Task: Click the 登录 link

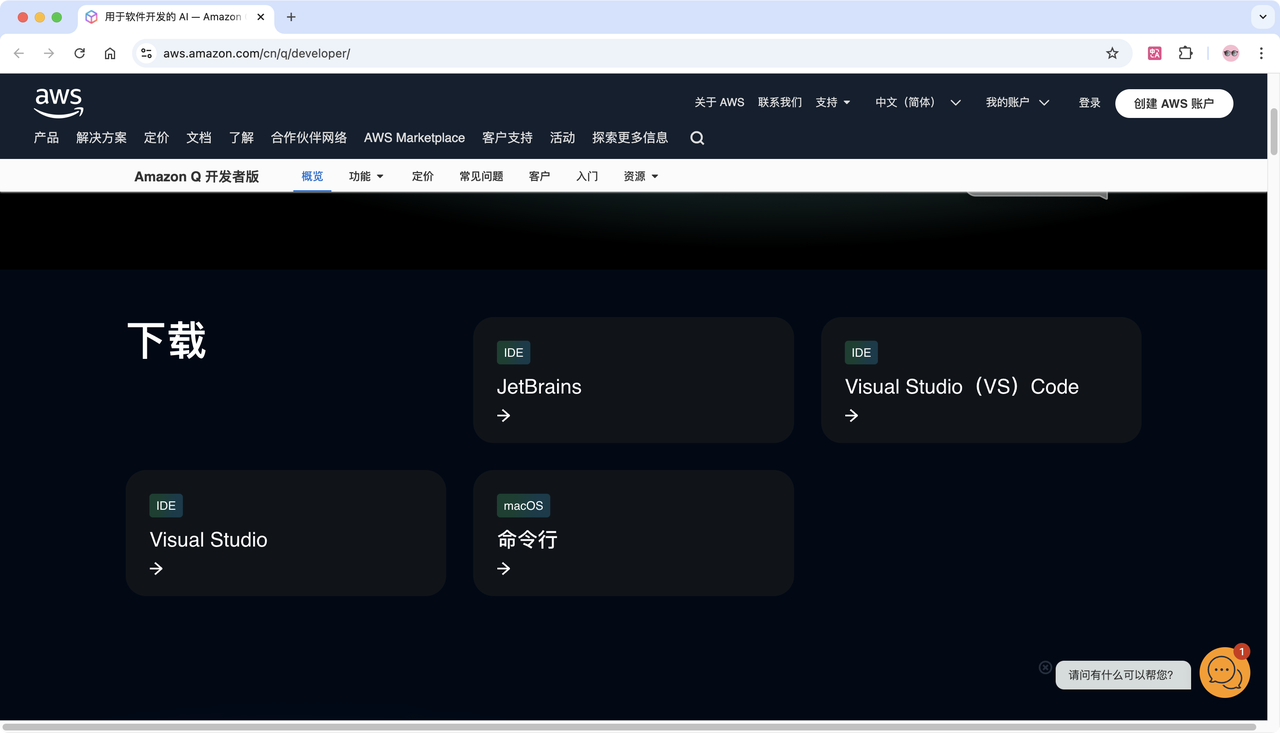Action: (1090, 102)
